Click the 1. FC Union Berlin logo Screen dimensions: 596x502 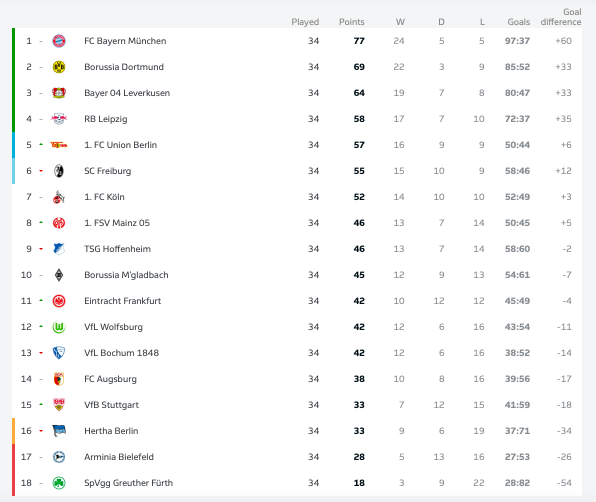(x=59, y=145)
